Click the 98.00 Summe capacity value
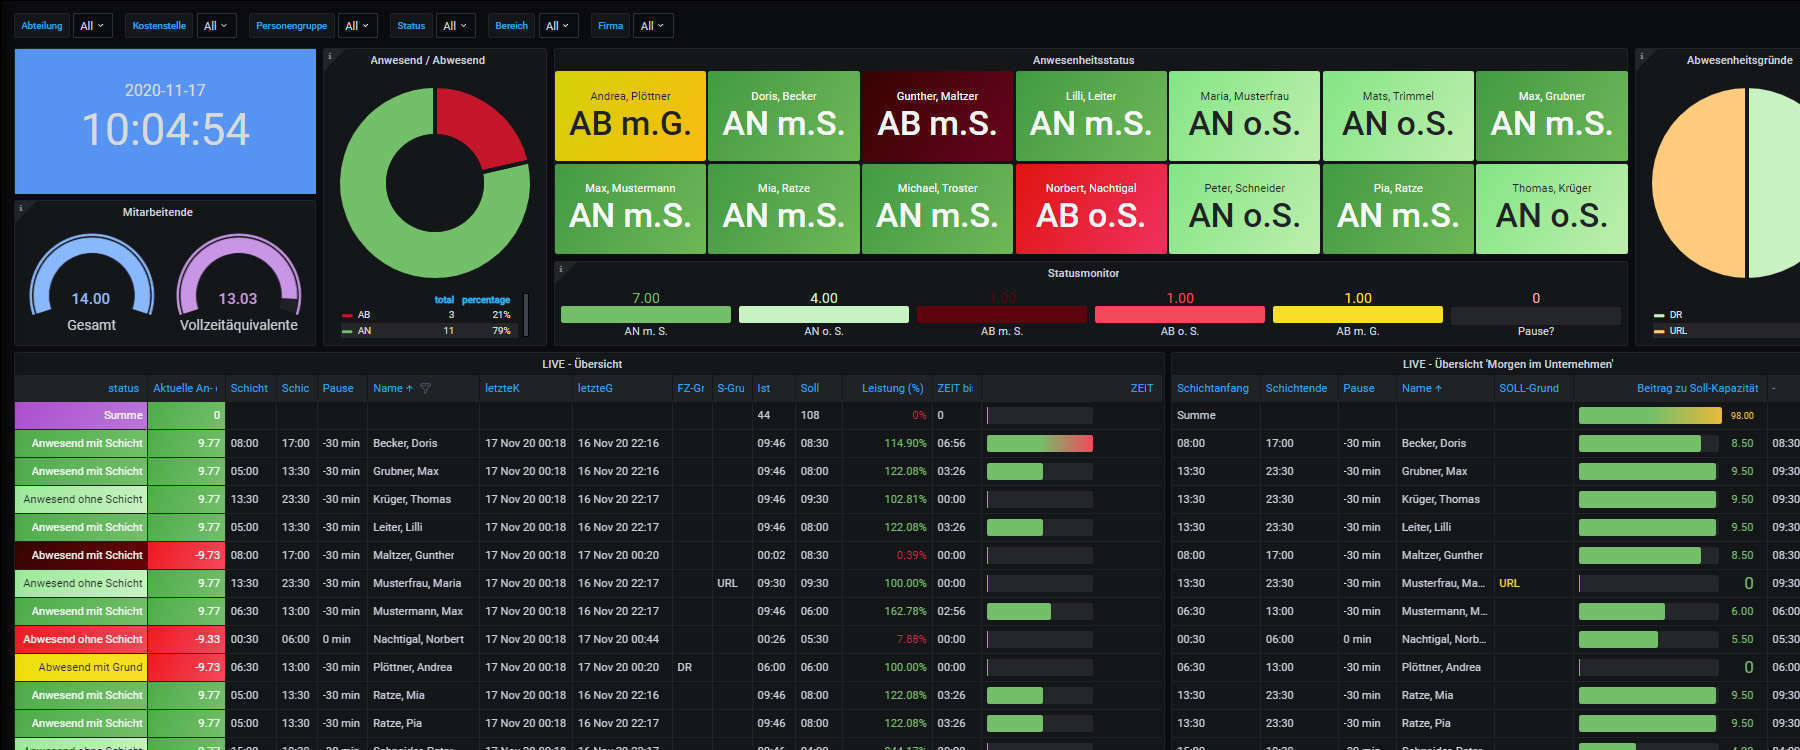The height and width of the screenshot is (750, 1800). (x=1742, y=415)
